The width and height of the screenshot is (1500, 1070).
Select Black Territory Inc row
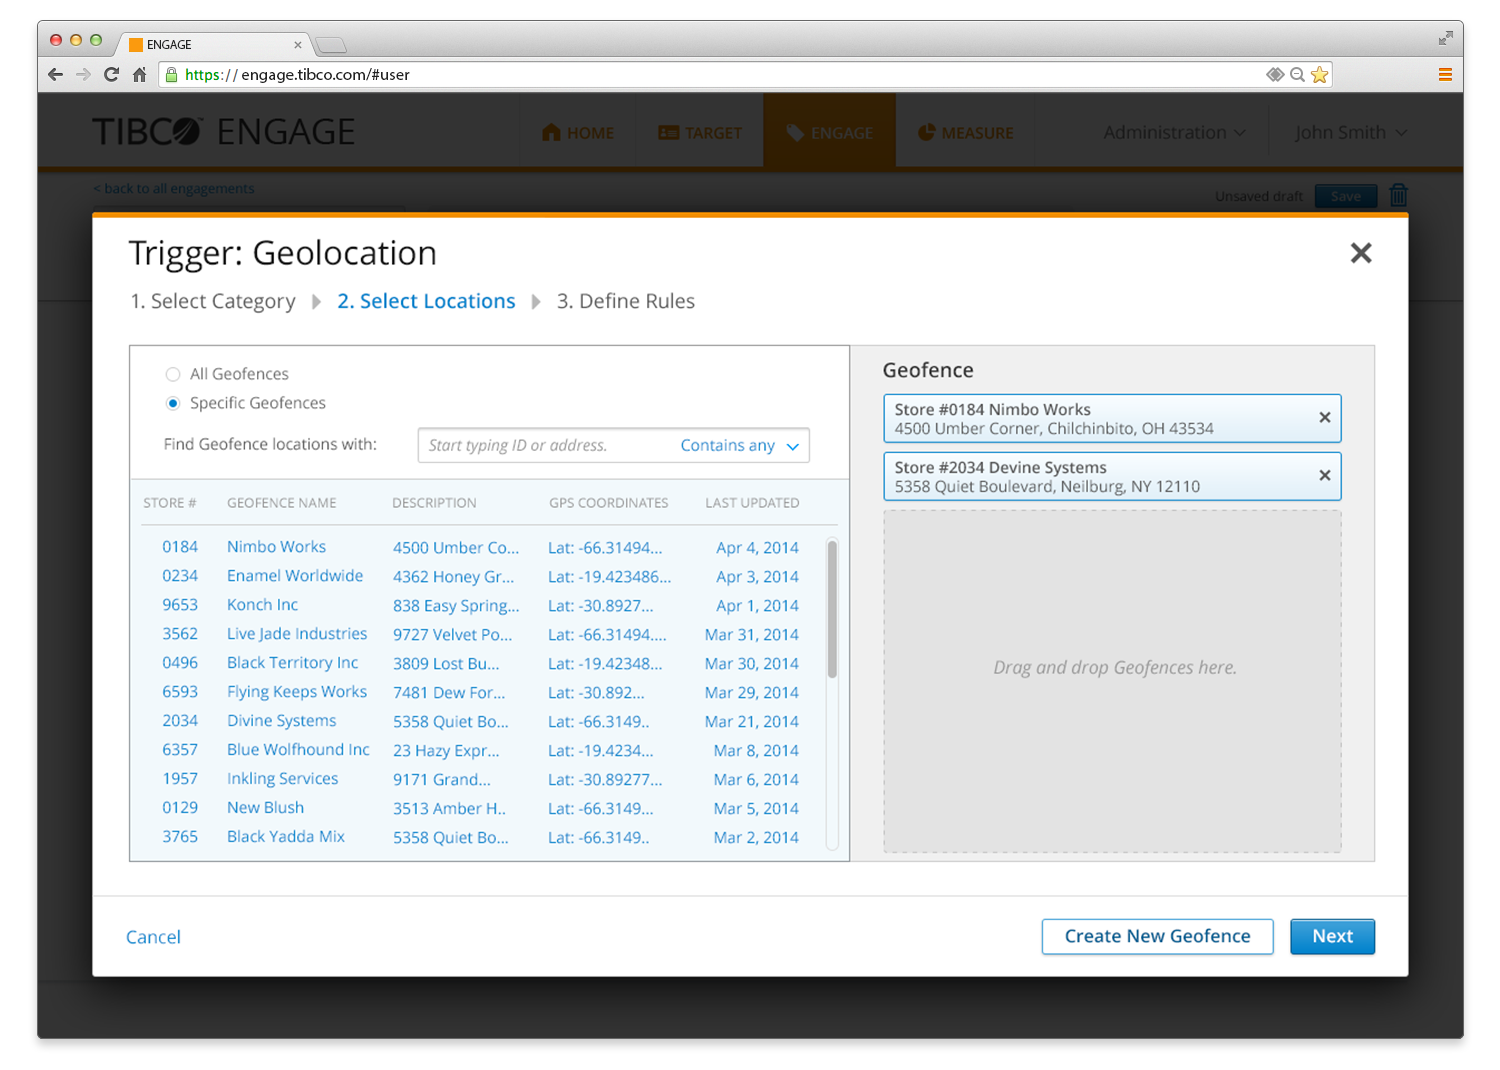[481, 663]
